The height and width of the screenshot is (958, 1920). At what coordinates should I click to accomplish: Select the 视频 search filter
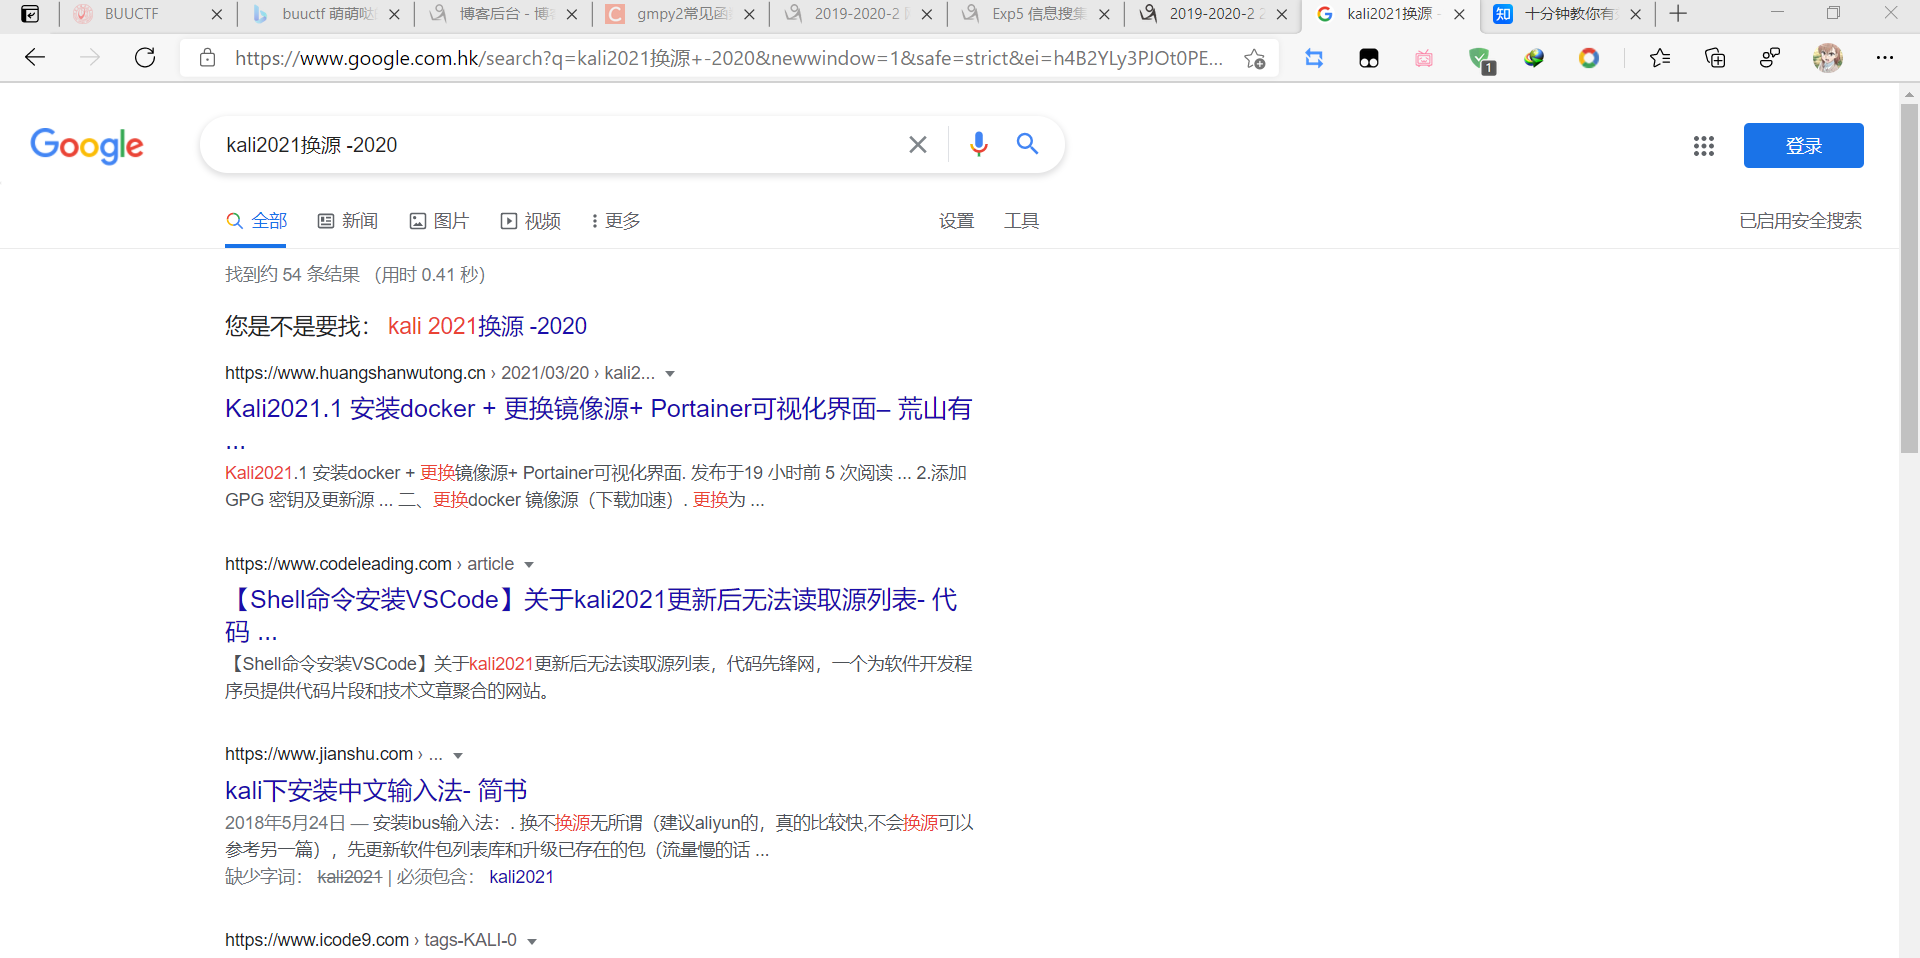pyautogui.click(x=531, y=221)
